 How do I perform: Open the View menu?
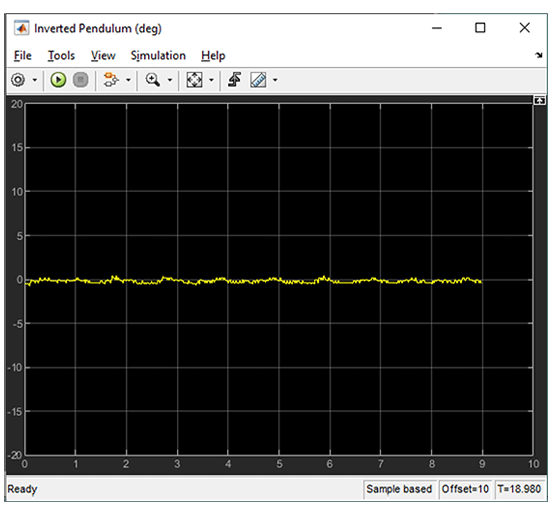[x=103, y=56]
